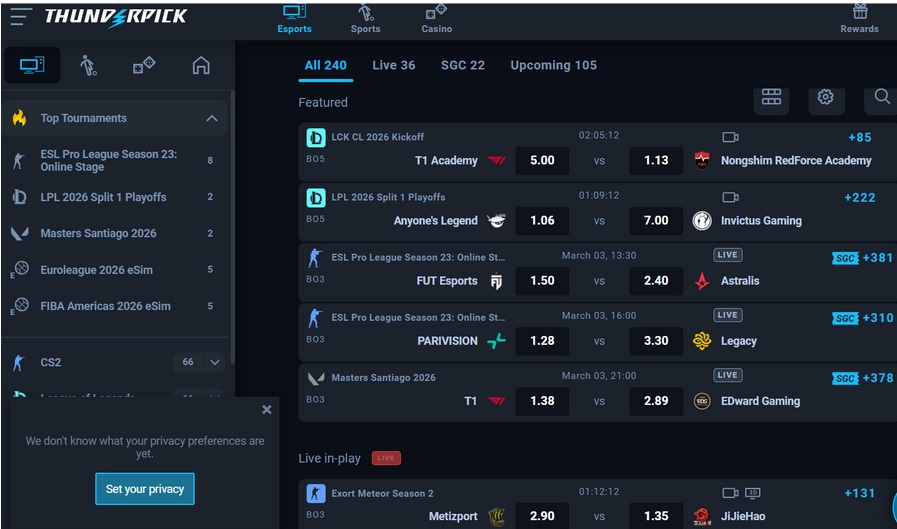Switch to the All 240 tab
897x529 pixels.
(x=326, y=65)
